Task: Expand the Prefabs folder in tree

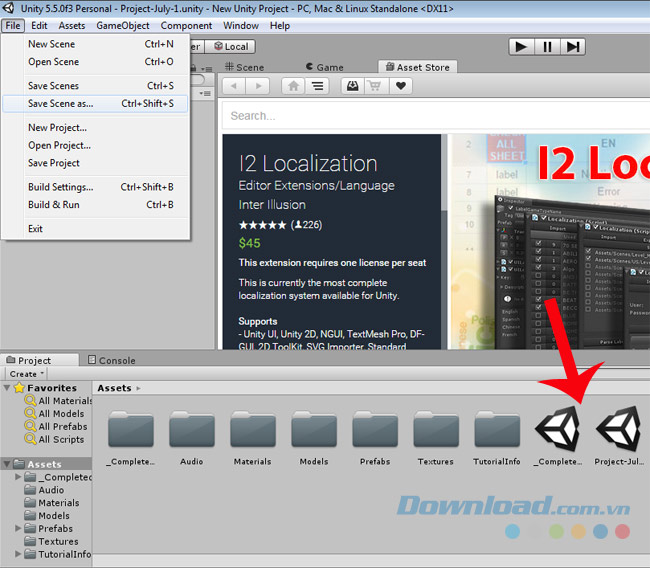Action: pos(19,528)
